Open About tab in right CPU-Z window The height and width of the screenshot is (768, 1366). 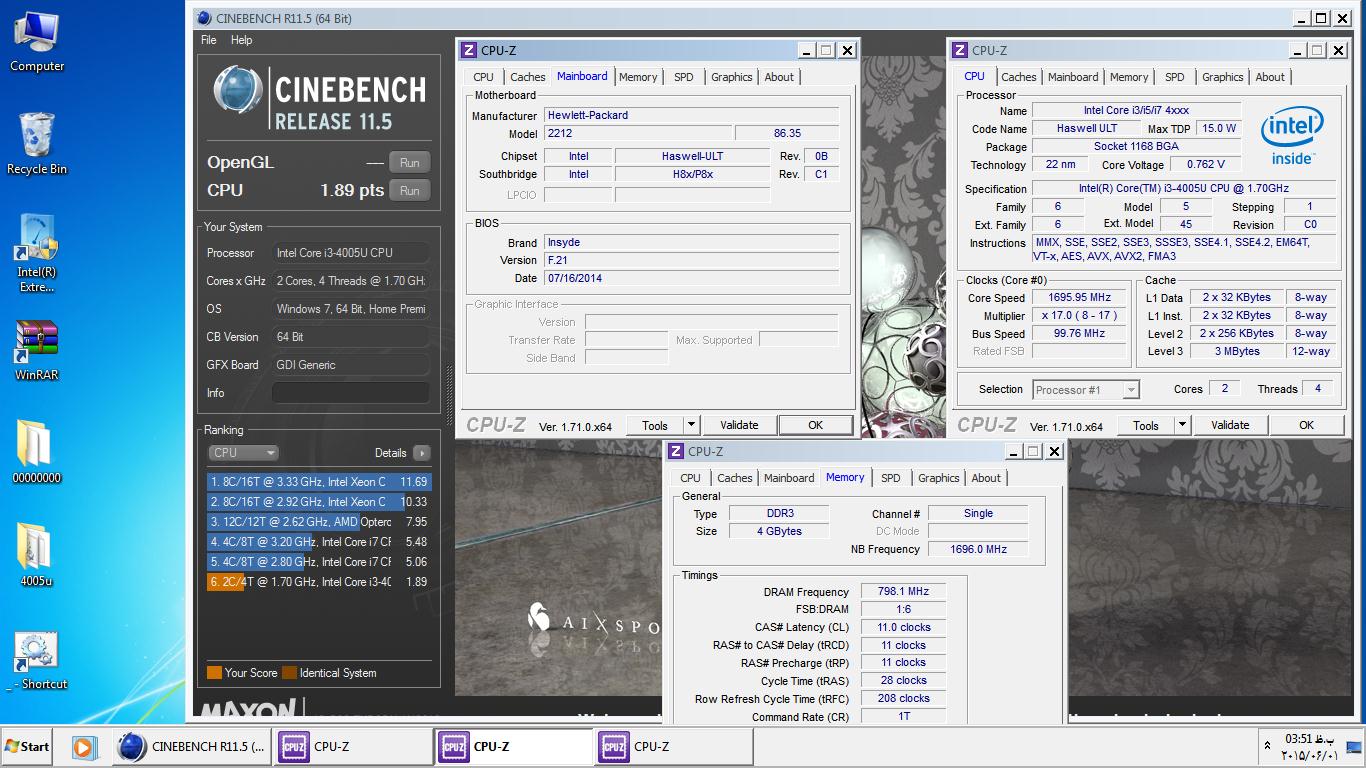pos(1270,77)
